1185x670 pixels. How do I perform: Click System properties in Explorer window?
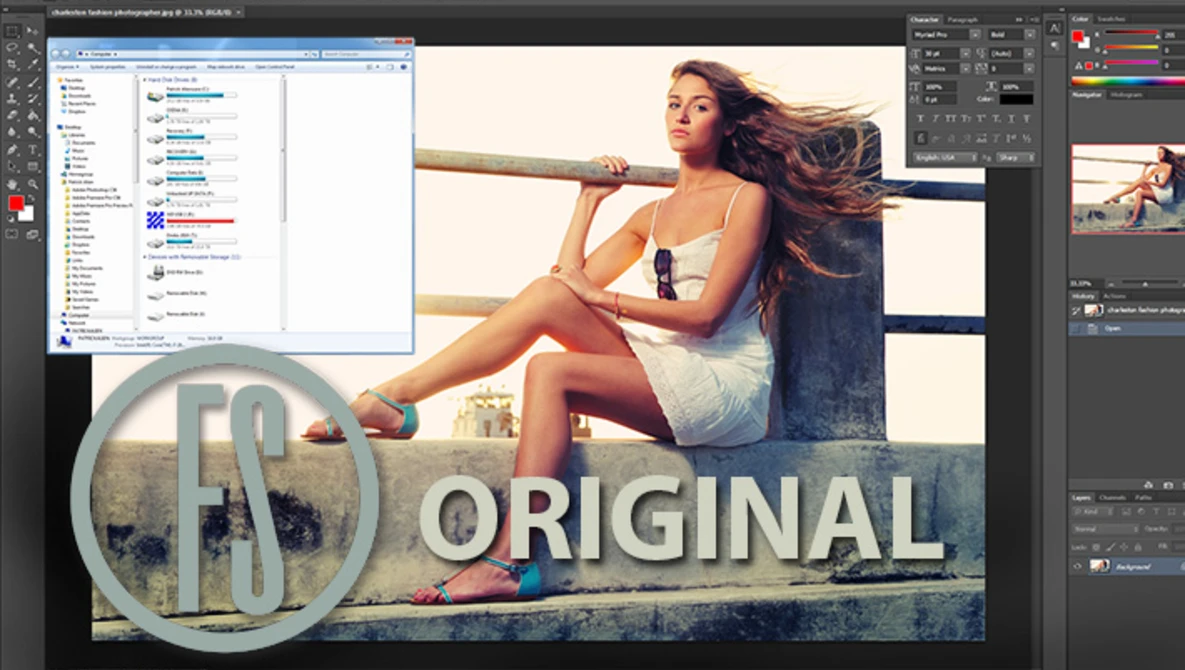point(107,67)
